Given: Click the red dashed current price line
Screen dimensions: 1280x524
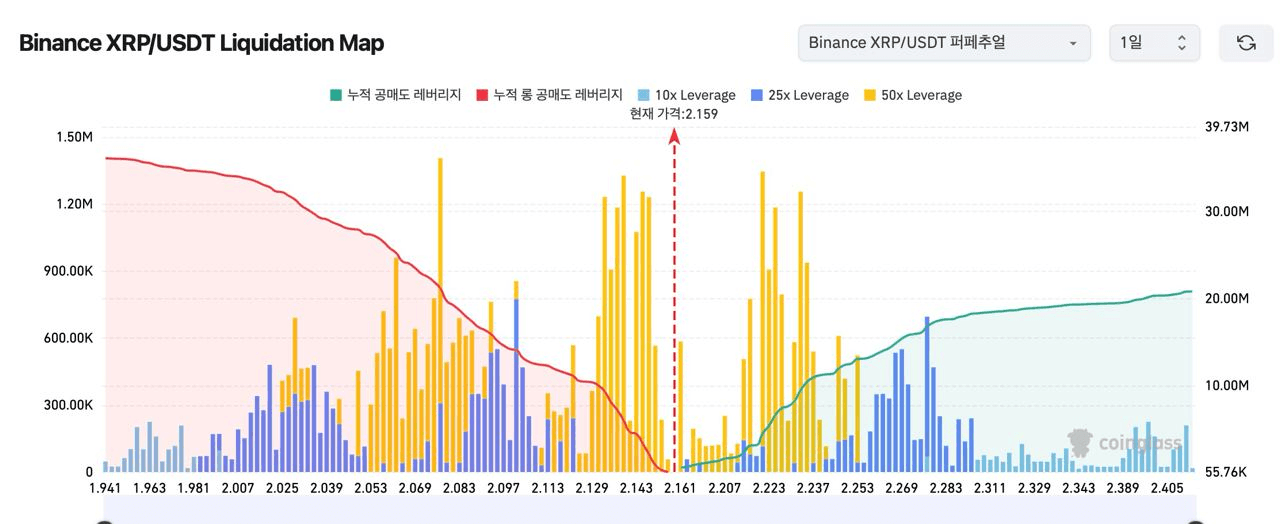Looking at the screenshot, I should click(675, 300).
